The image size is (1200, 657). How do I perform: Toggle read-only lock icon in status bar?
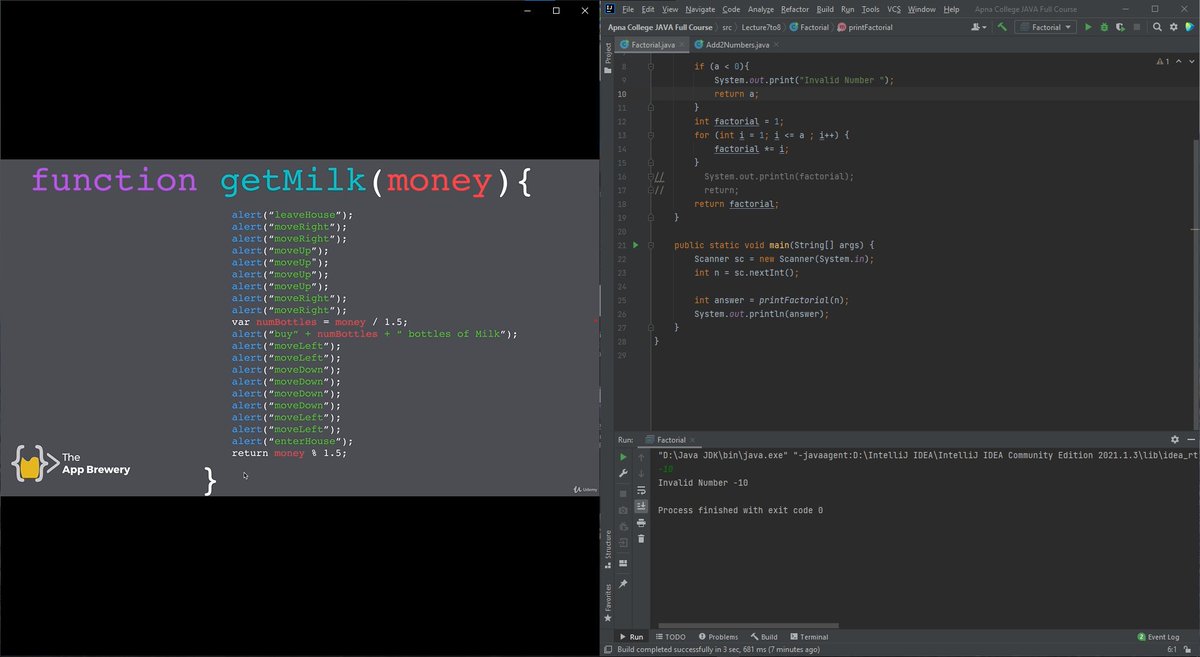(x=1188, y=649)
